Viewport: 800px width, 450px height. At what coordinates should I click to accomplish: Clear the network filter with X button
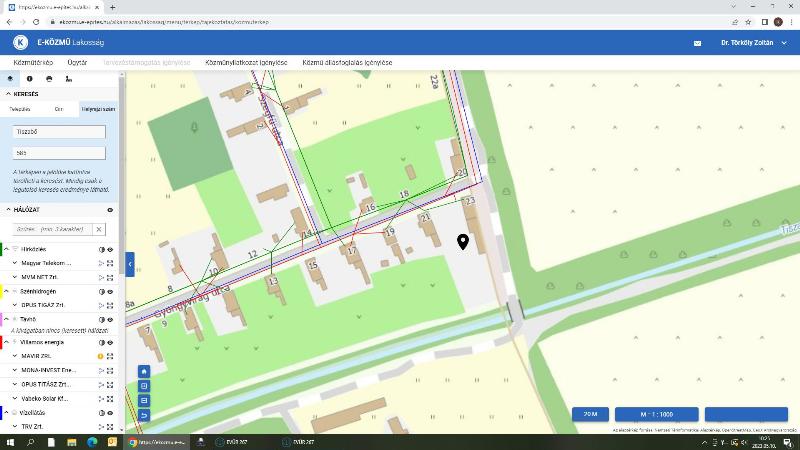pyautogui.click(x=99, y=229)
